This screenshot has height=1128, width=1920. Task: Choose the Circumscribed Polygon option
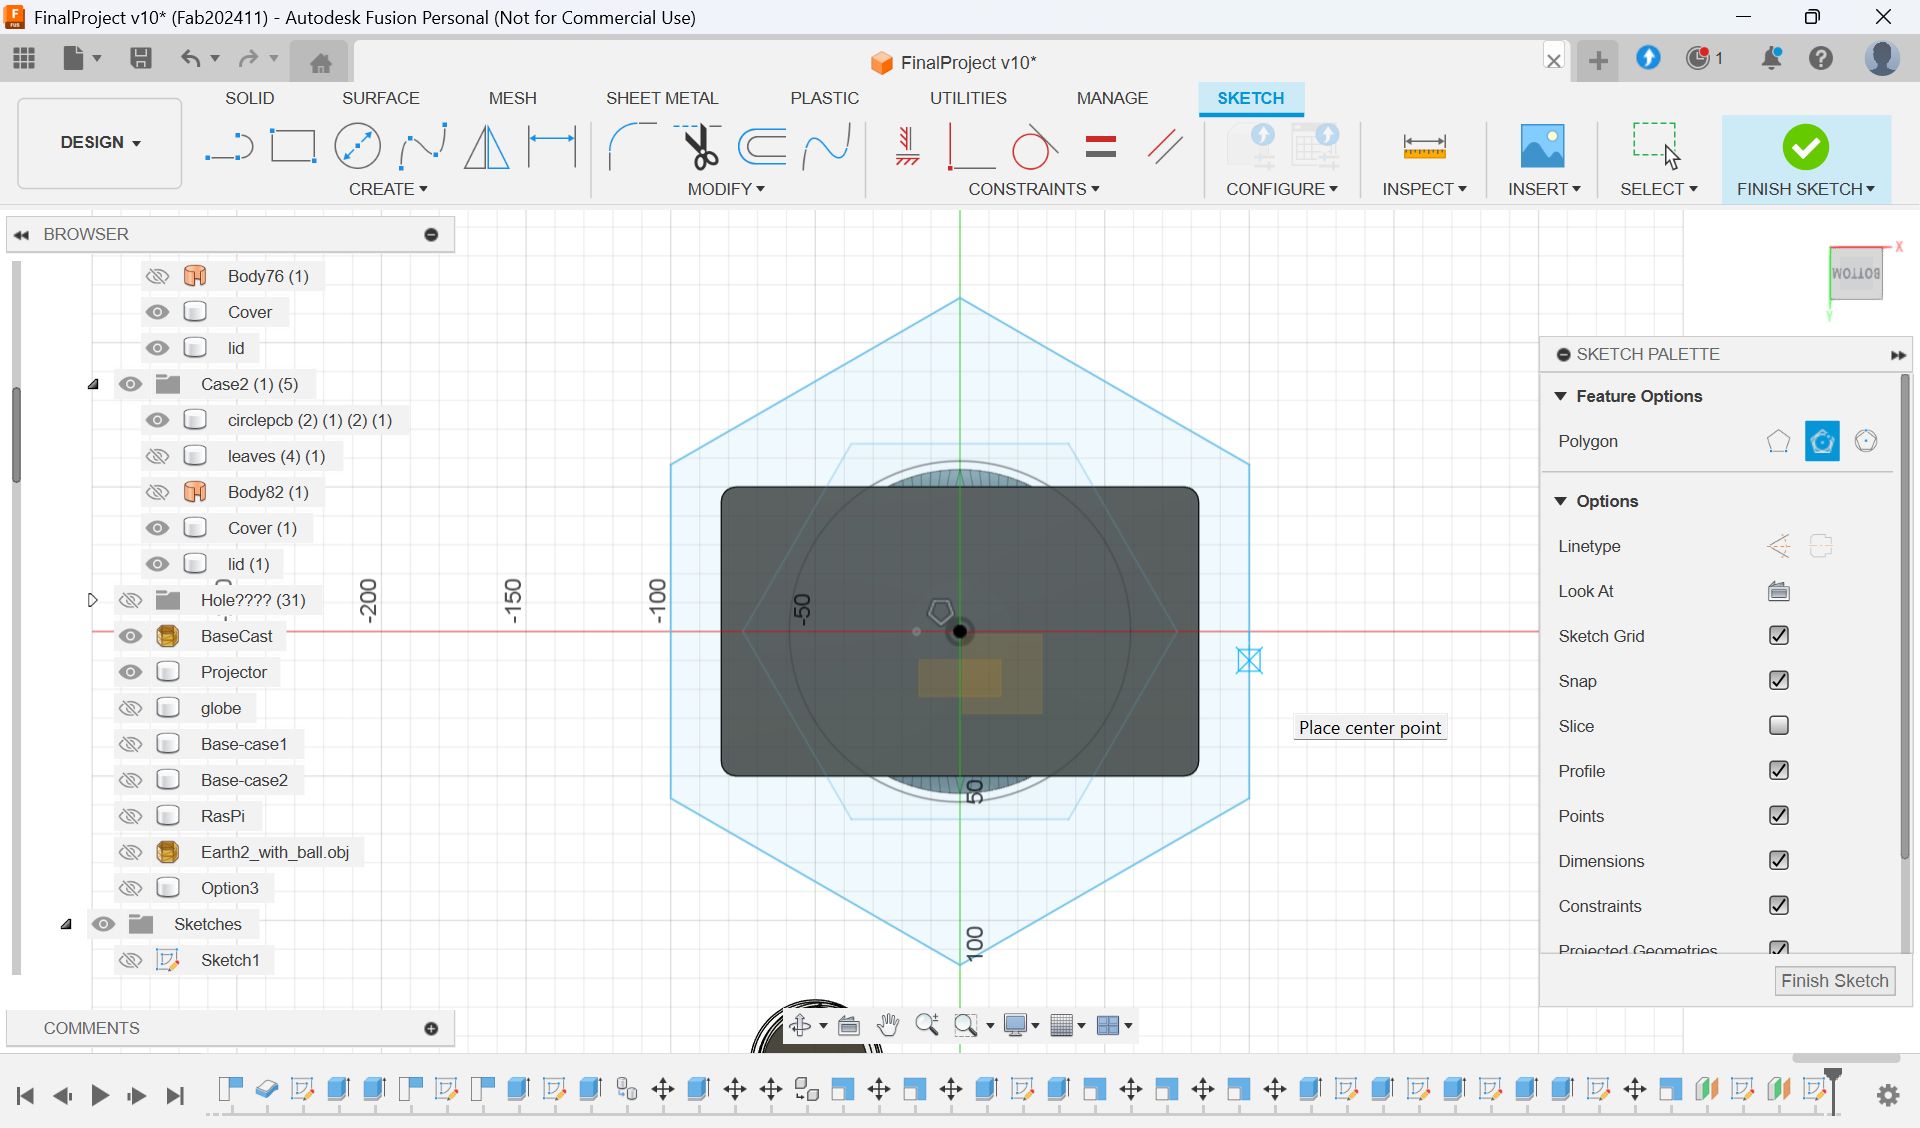pyautogui.click(x=1822, y=441)
